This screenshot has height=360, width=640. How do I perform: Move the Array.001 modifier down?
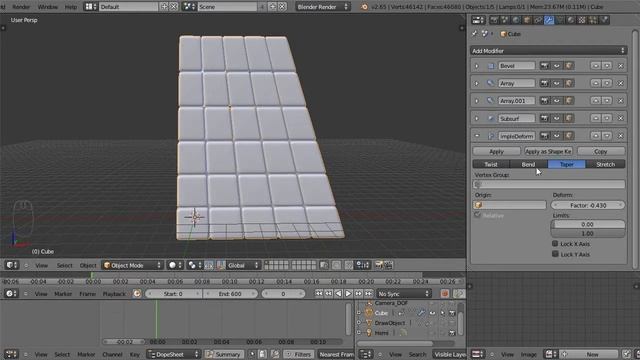click(607, 101)
